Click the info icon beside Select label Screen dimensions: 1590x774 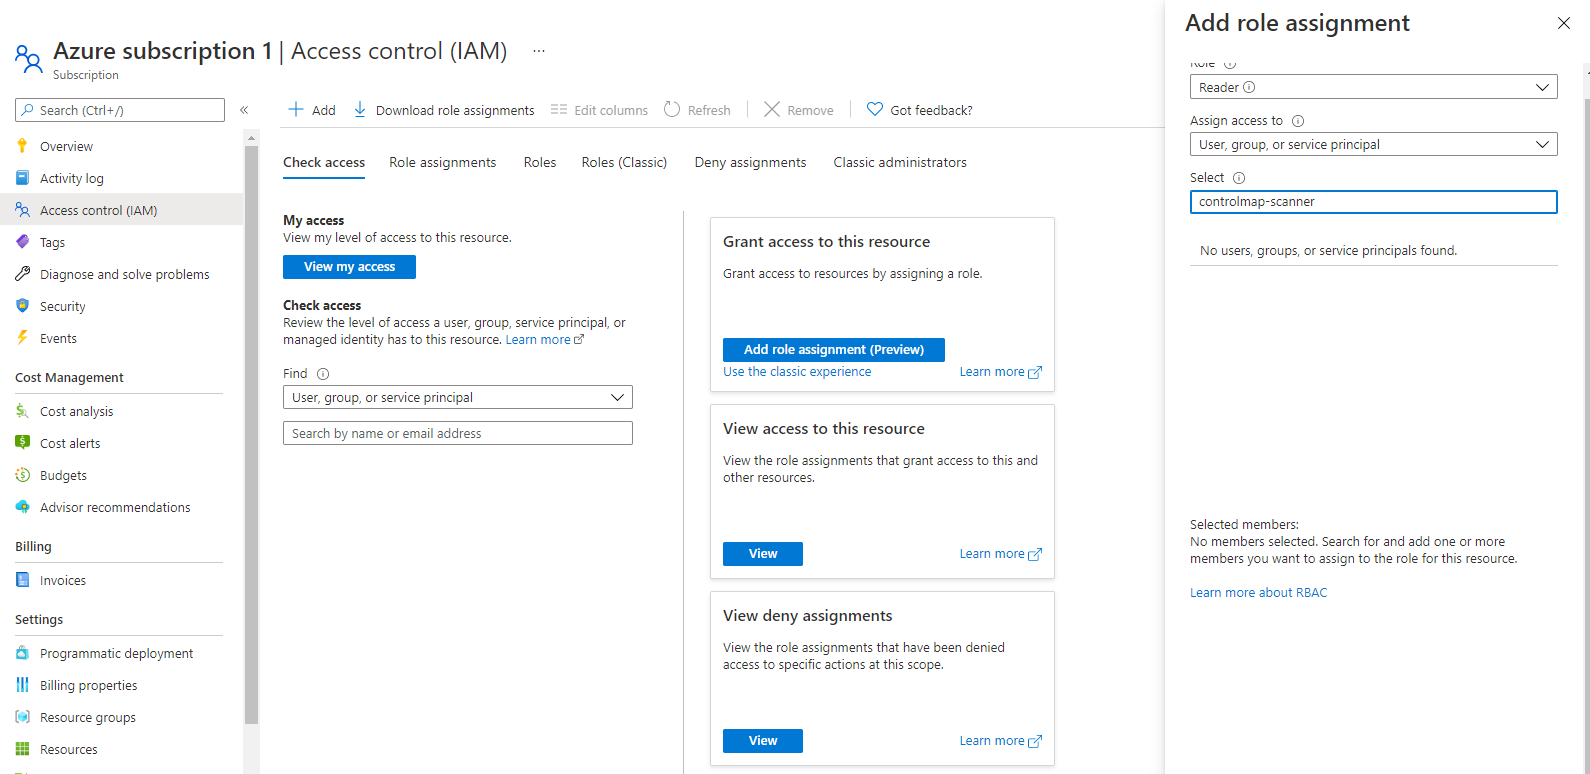[x=1239, y=178]
